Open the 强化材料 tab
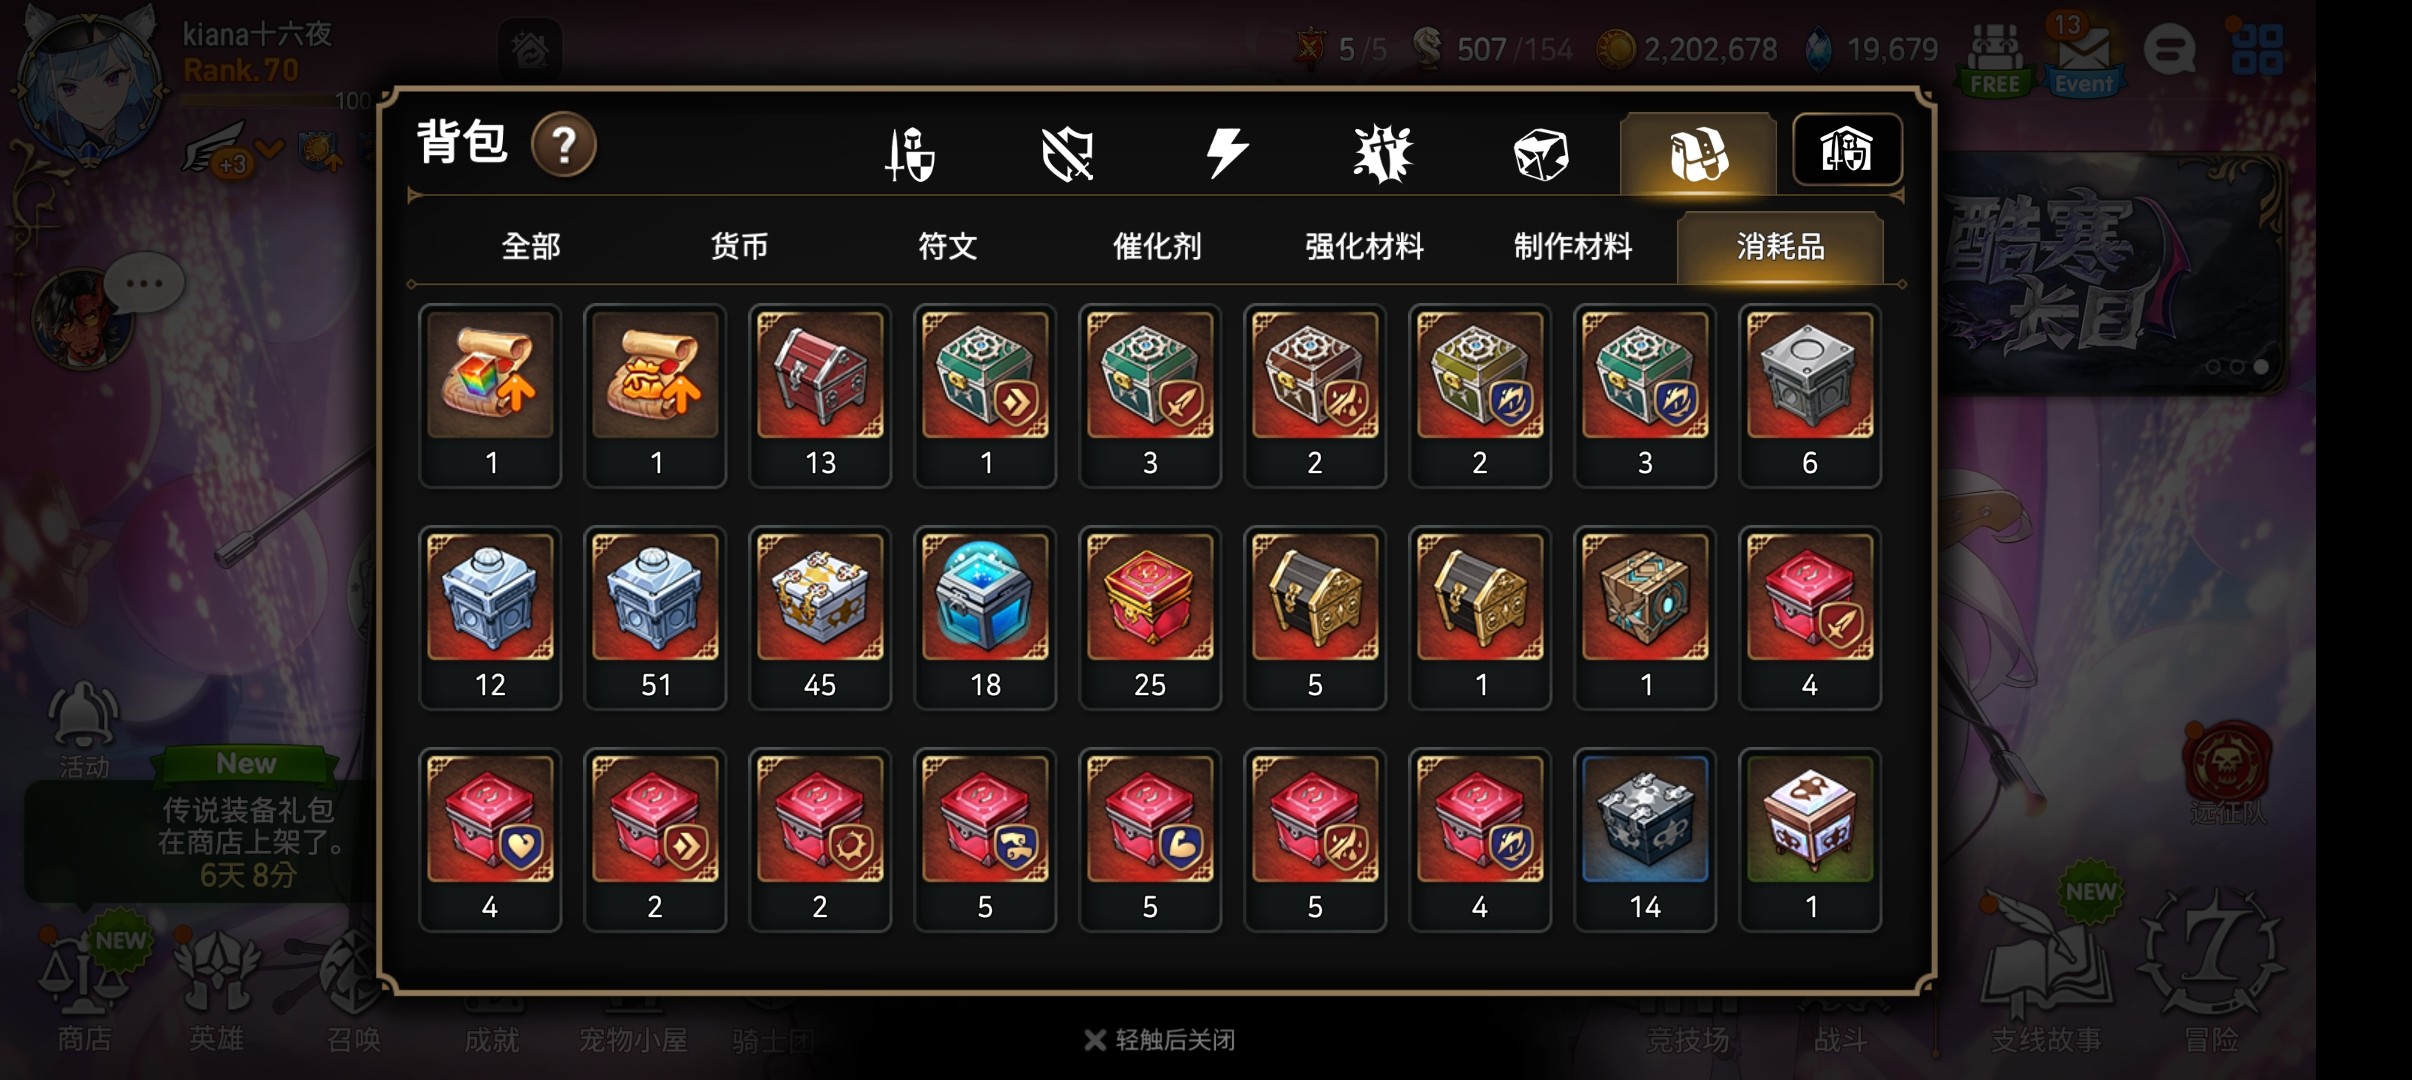The width and height of the screenshot is (2412, 1080). click(1364, 246)
